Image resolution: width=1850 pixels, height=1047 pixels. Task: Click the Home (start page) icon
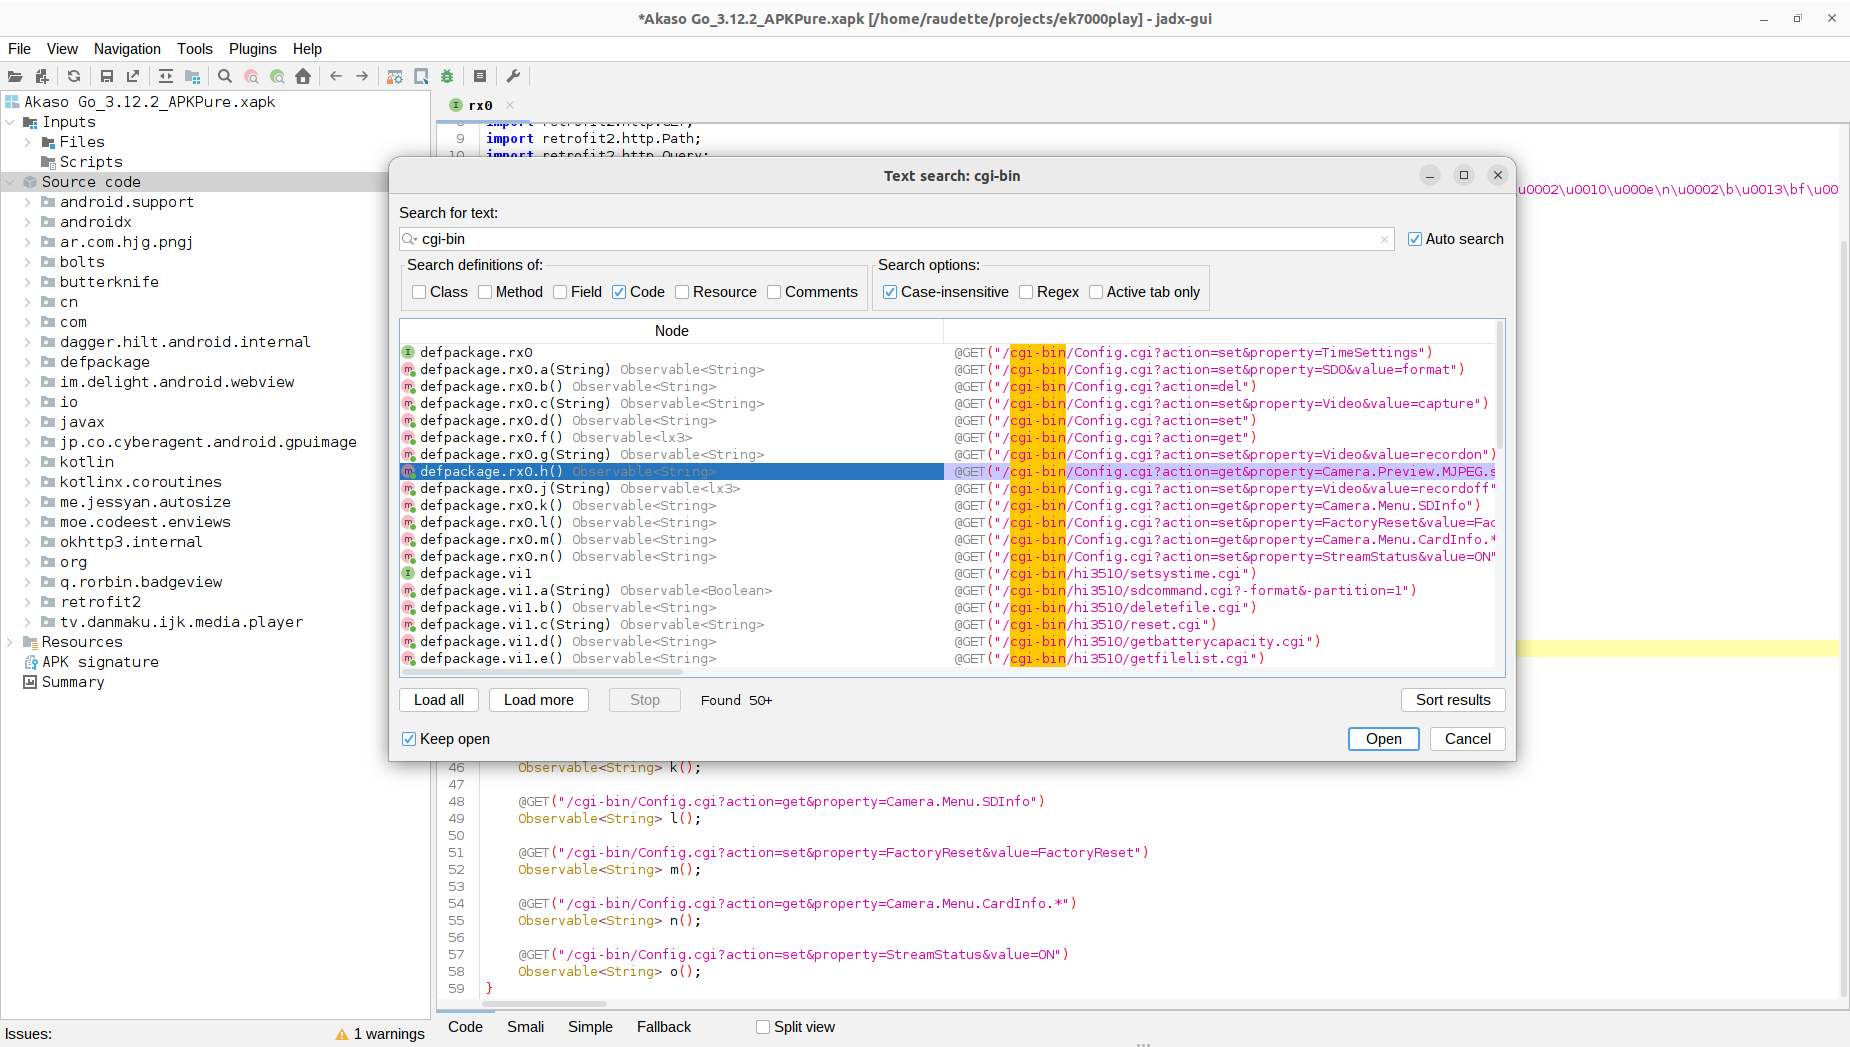click(x=303, y=76)
